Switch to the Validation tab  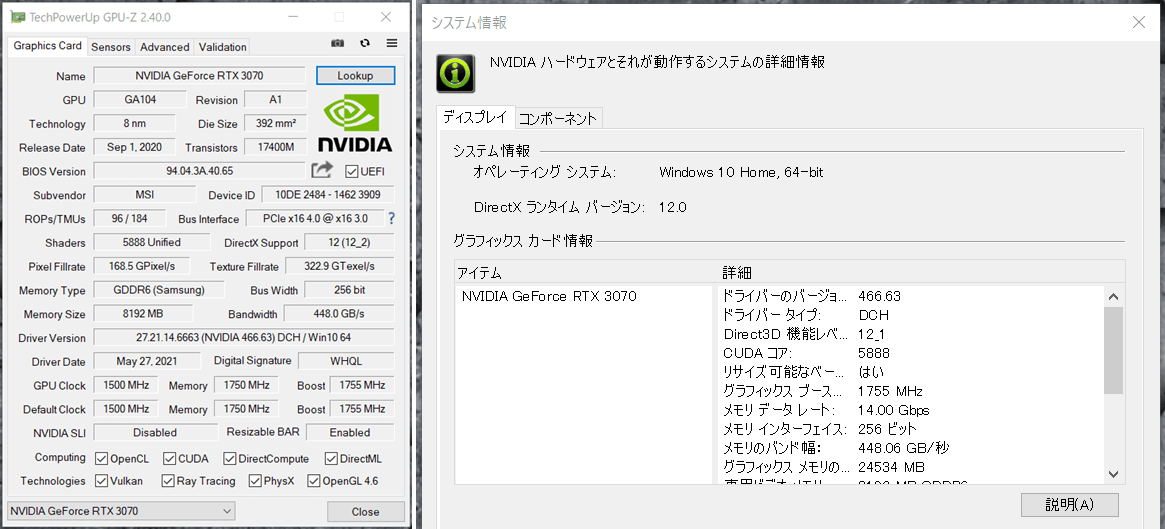[x=222, y=47]
